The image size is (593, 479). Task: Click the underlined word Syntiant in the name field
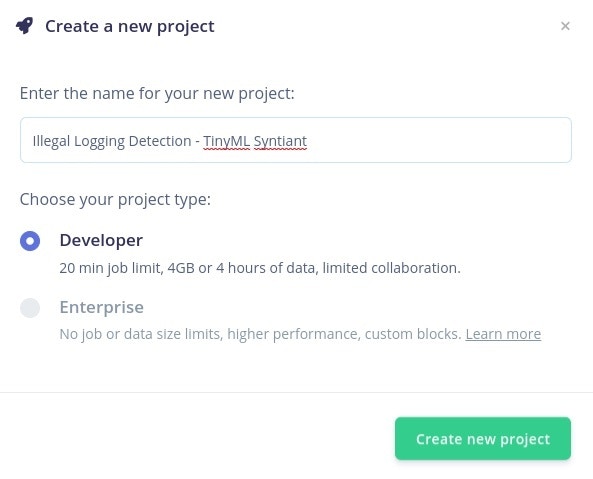point(280,141)
